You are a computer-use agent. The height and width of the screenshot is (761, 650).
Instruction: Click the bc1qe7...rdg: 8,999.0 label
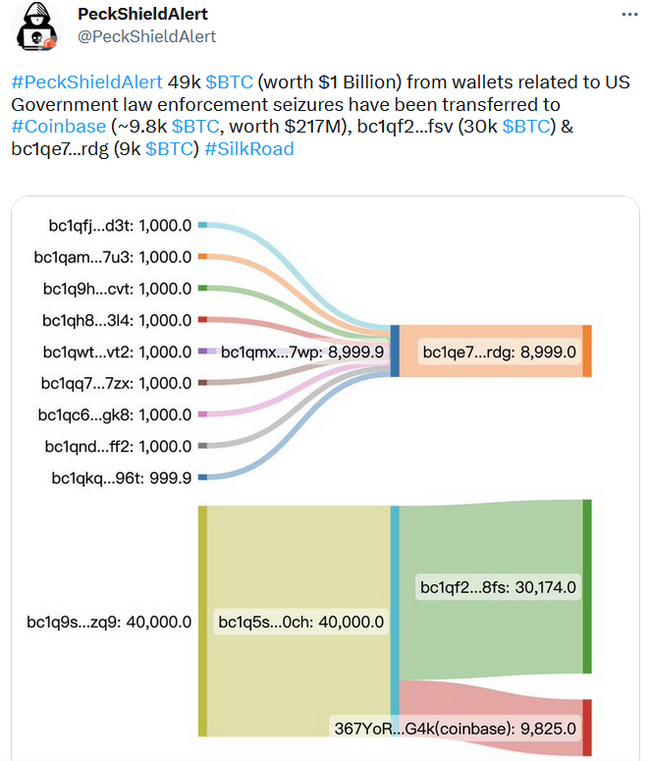click(x=500, y=351)
